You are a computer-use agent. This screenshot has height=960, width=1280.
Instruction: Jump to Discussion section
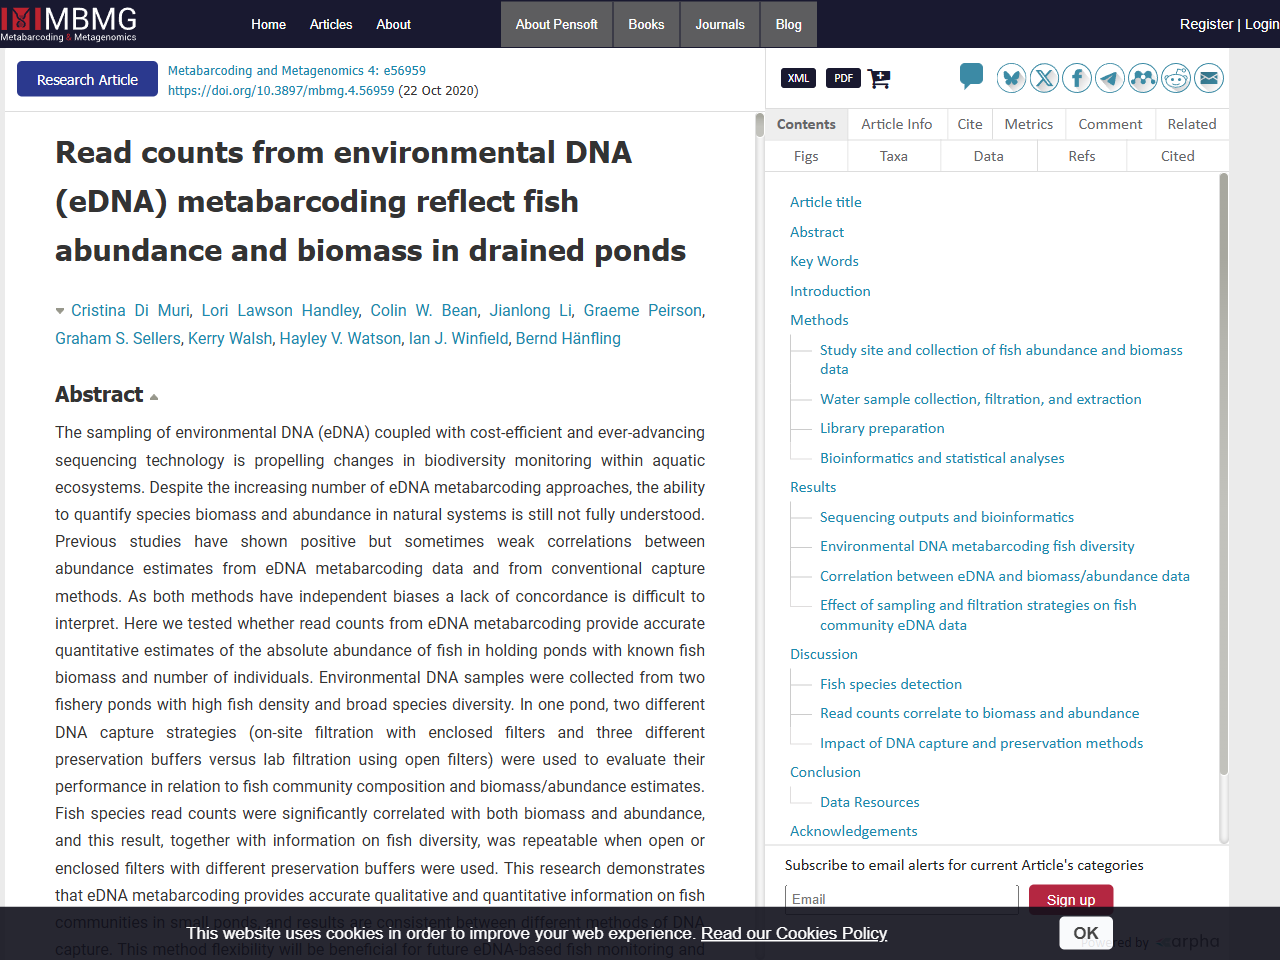(824, 654)
